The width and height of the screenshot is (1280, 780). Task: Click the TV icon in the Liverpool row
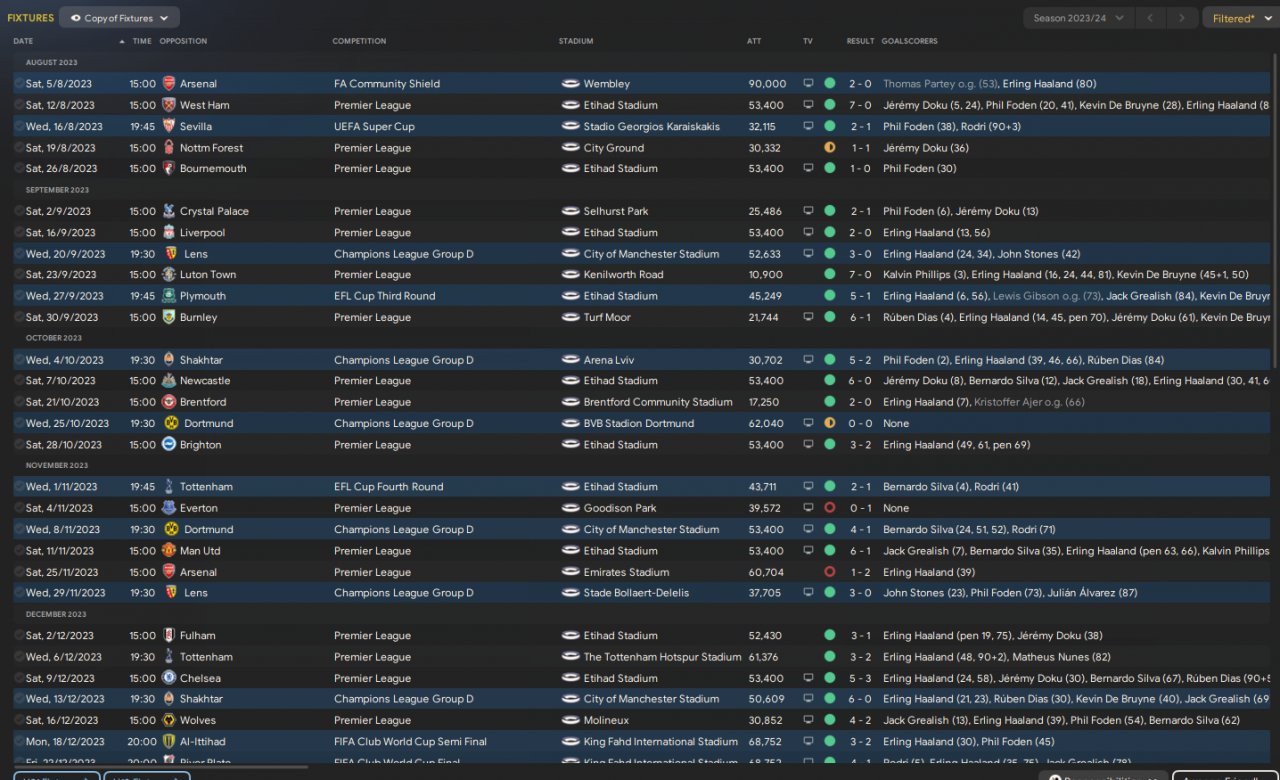point(808,233)
